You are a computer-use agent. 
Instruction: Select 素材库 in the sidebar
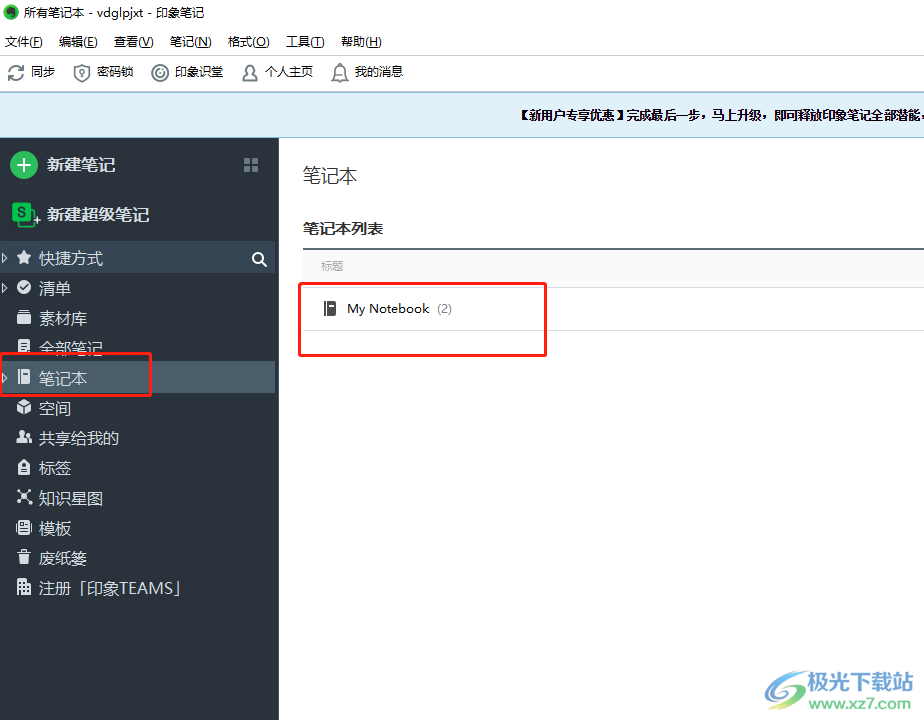click(x=63, y=318)
